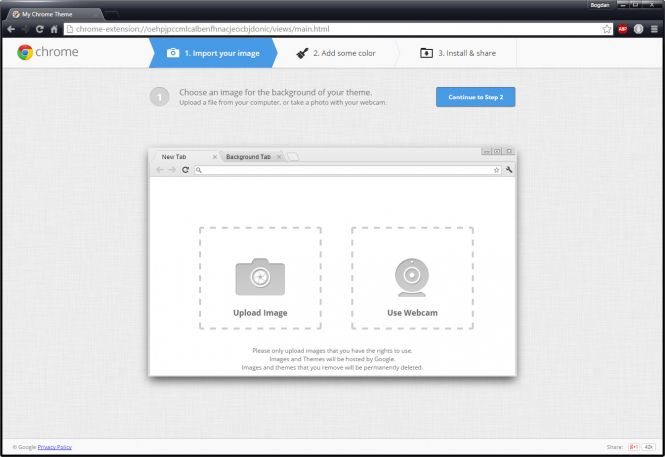665x457 pixels.
Task: Click the Chrome logo in header
Action: tap(47, 52)
